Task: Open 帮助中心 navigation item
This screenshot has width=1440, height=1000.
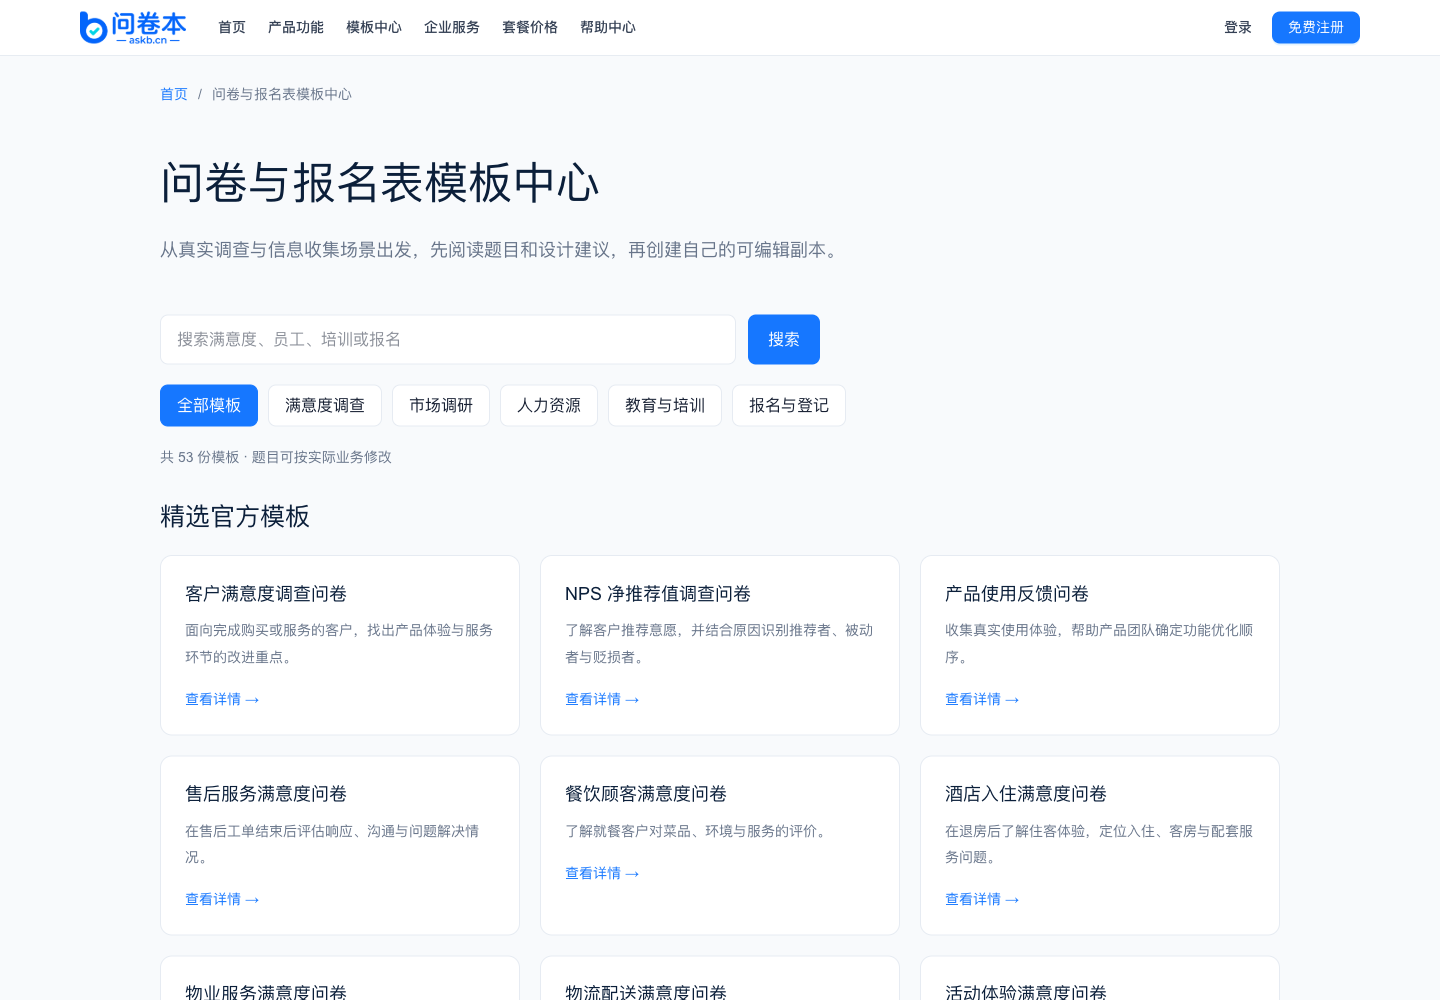Action: point(608,27)
